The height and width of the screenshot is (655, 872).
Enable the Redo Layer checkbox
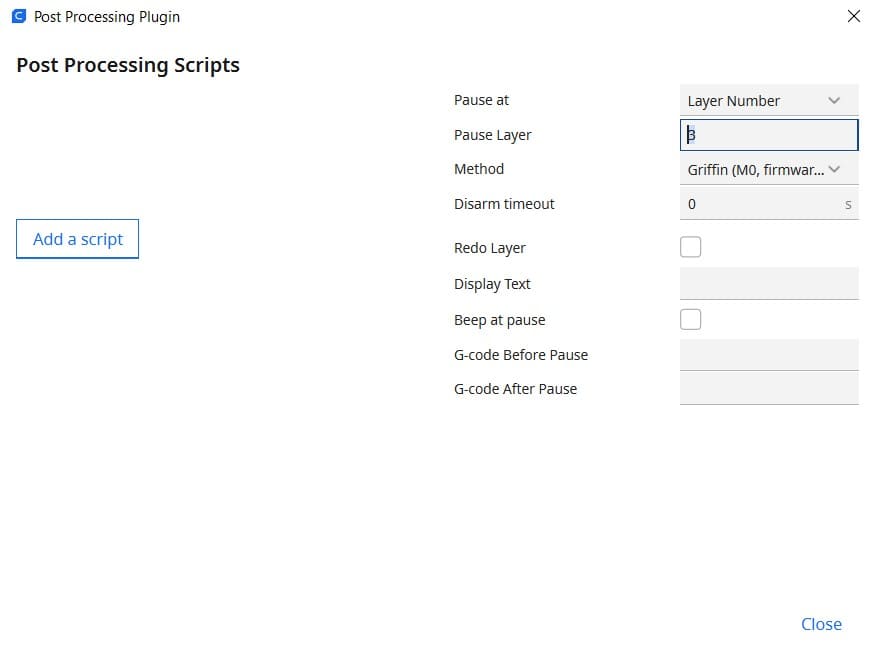[x=690, y=247]
